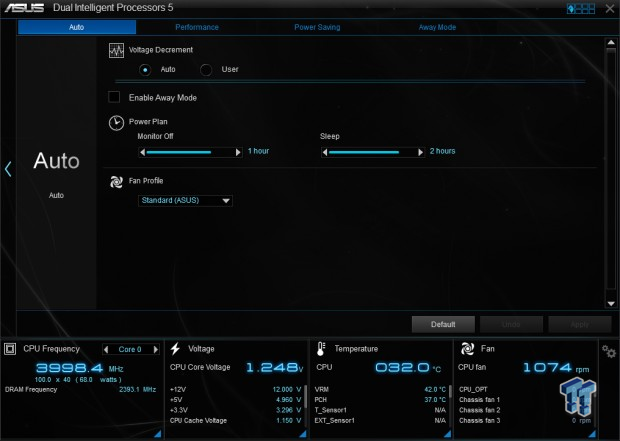
Task: Open the Standard (ASUS) fan profile dropdown
Action: [185, 201]
